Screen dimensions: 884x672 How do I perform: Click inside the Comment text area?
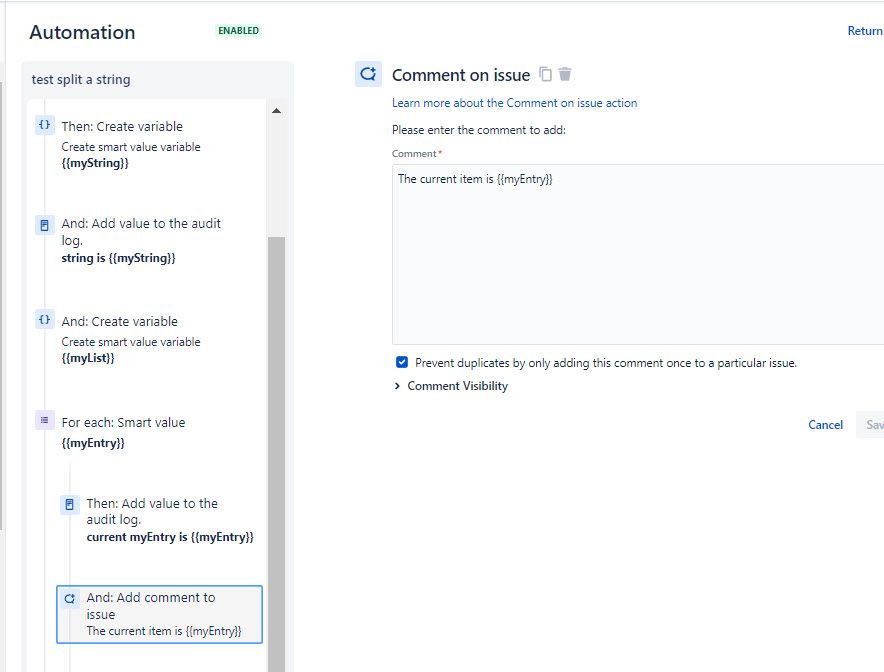coord(638,254)
